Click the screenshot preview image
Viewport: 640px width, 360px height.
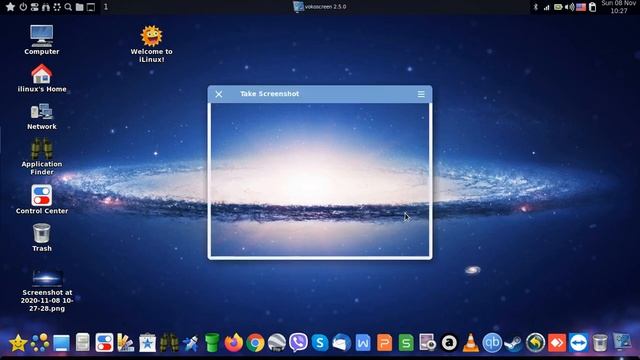click(x=320, y=180)
